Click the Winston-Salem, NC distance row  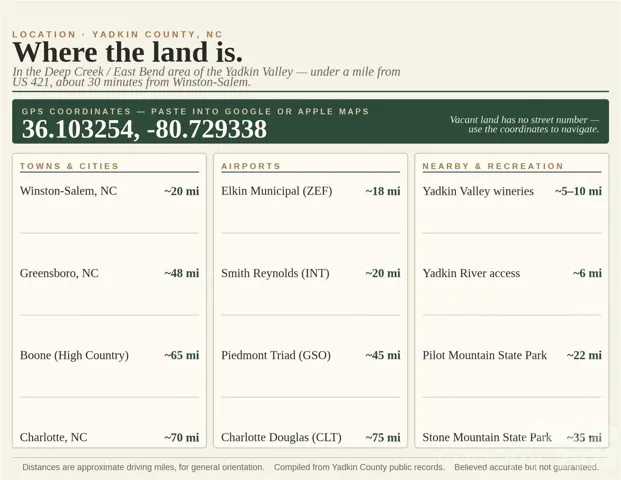tap(109, 191)
